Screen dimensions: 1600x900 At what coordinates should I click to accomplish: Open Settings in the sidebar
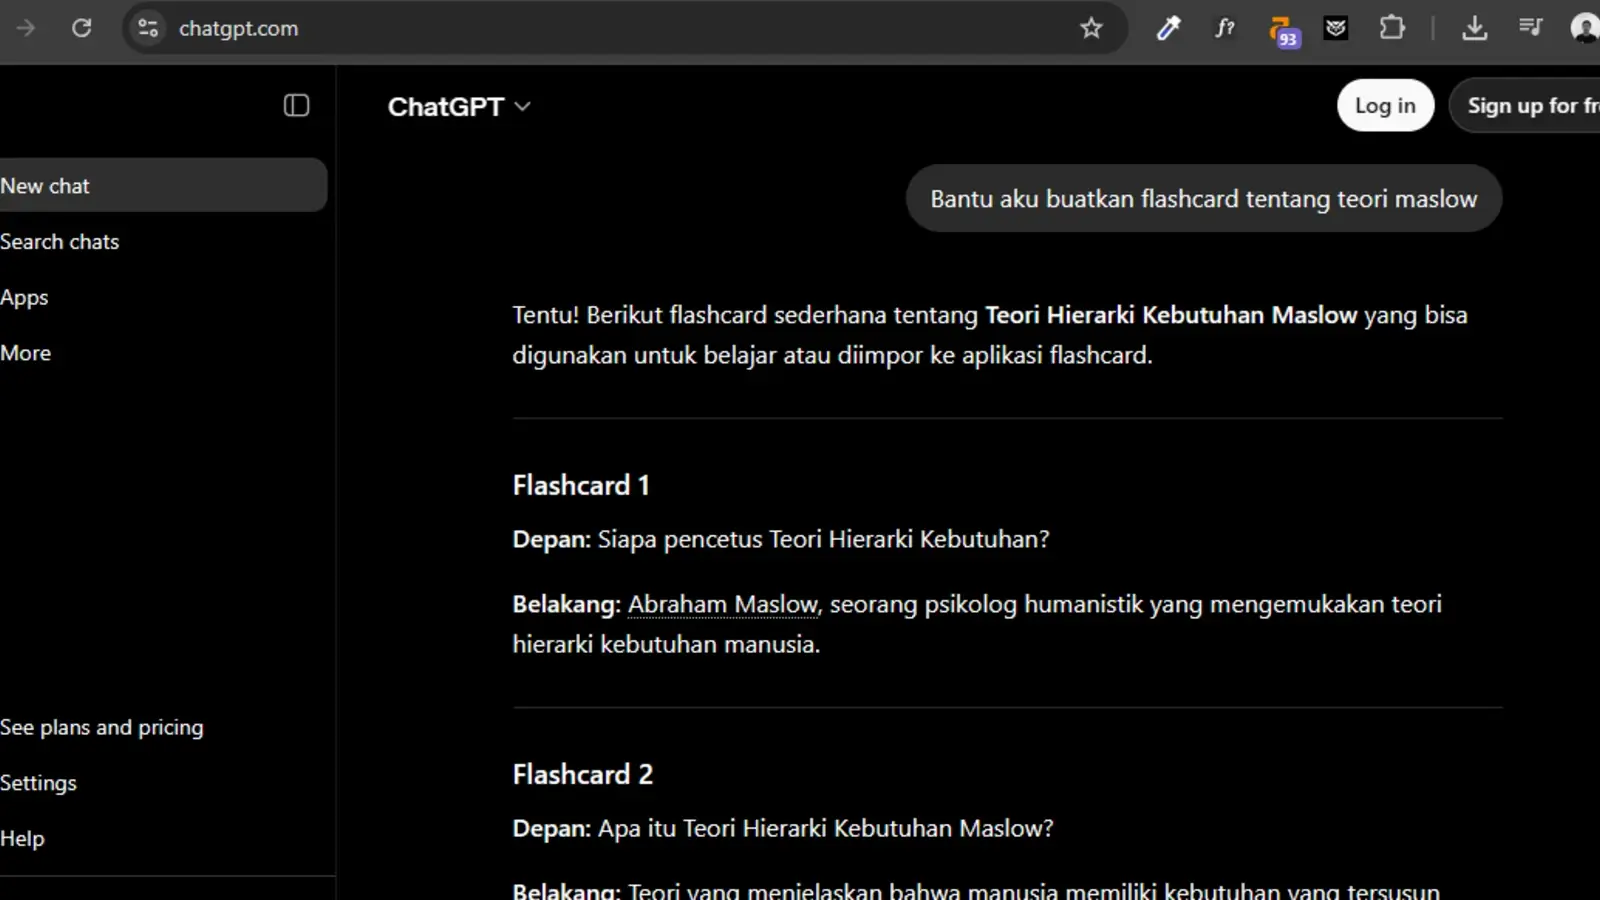(163, 783)
